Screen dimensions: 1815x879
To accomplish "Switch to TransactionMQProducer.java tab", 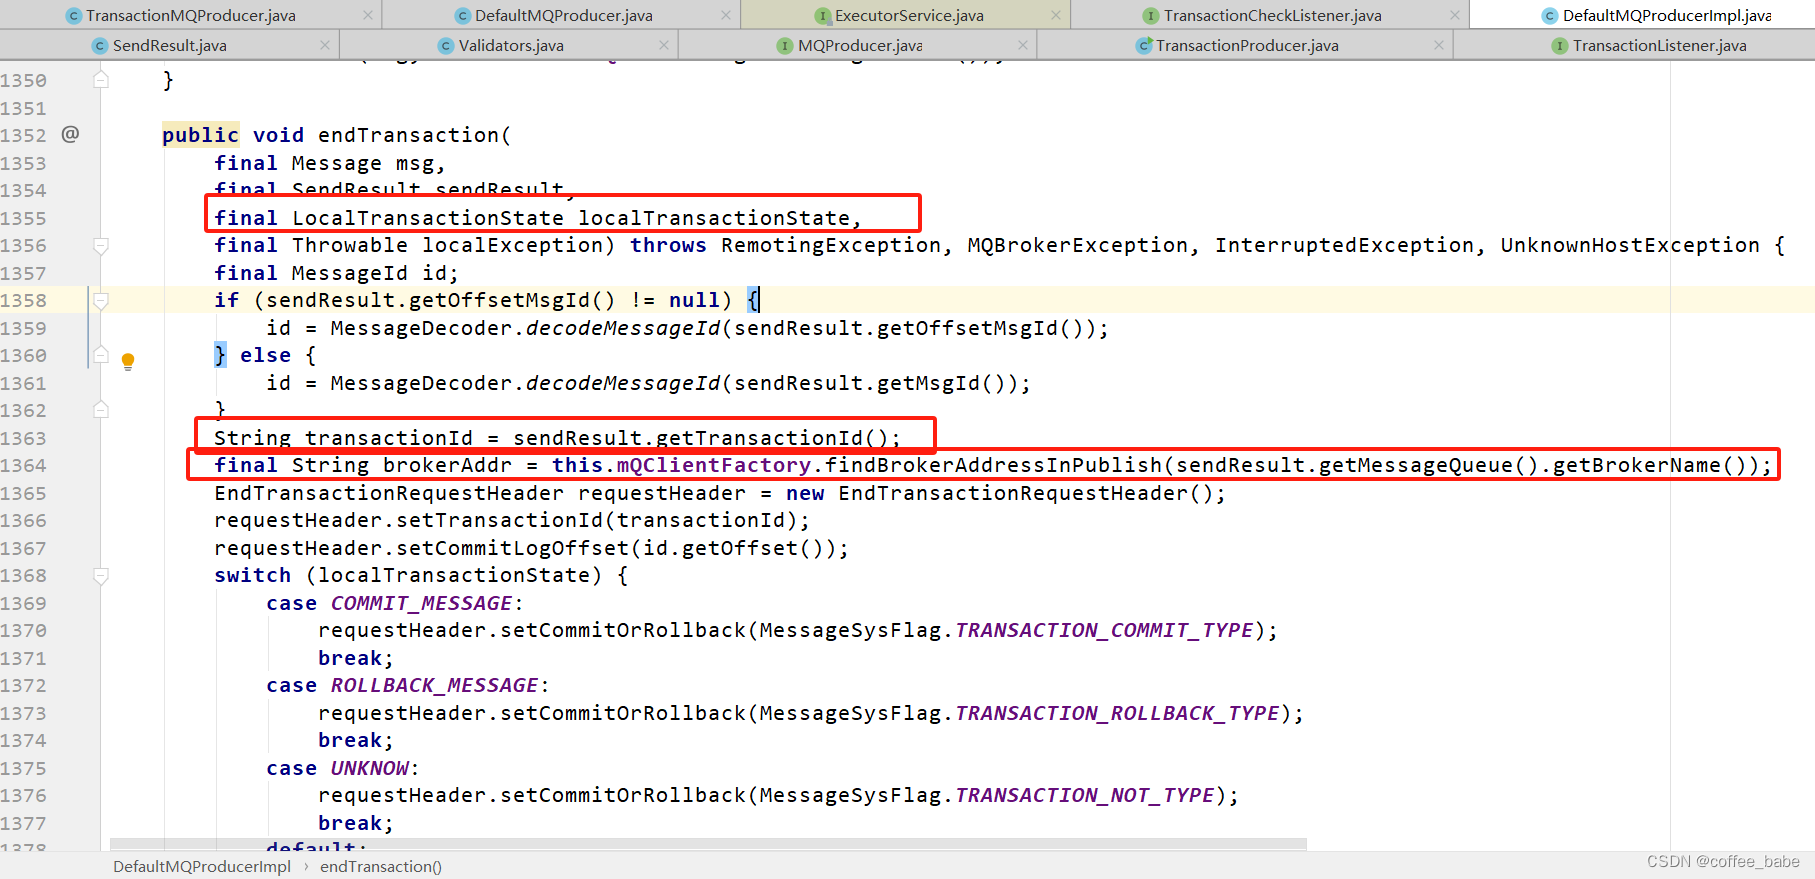I will (191, 15).
